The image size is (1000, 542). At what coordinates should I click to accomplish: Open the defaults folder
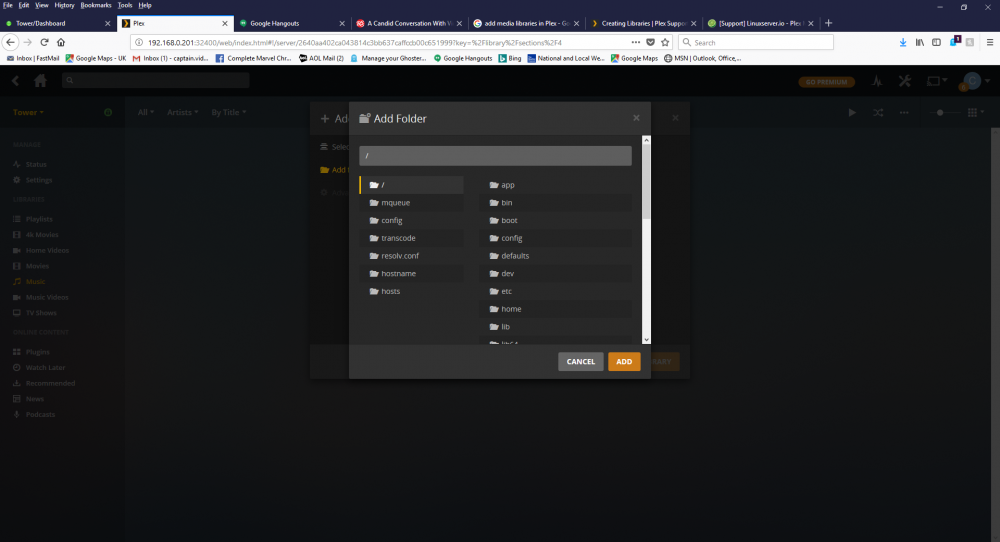555,256
